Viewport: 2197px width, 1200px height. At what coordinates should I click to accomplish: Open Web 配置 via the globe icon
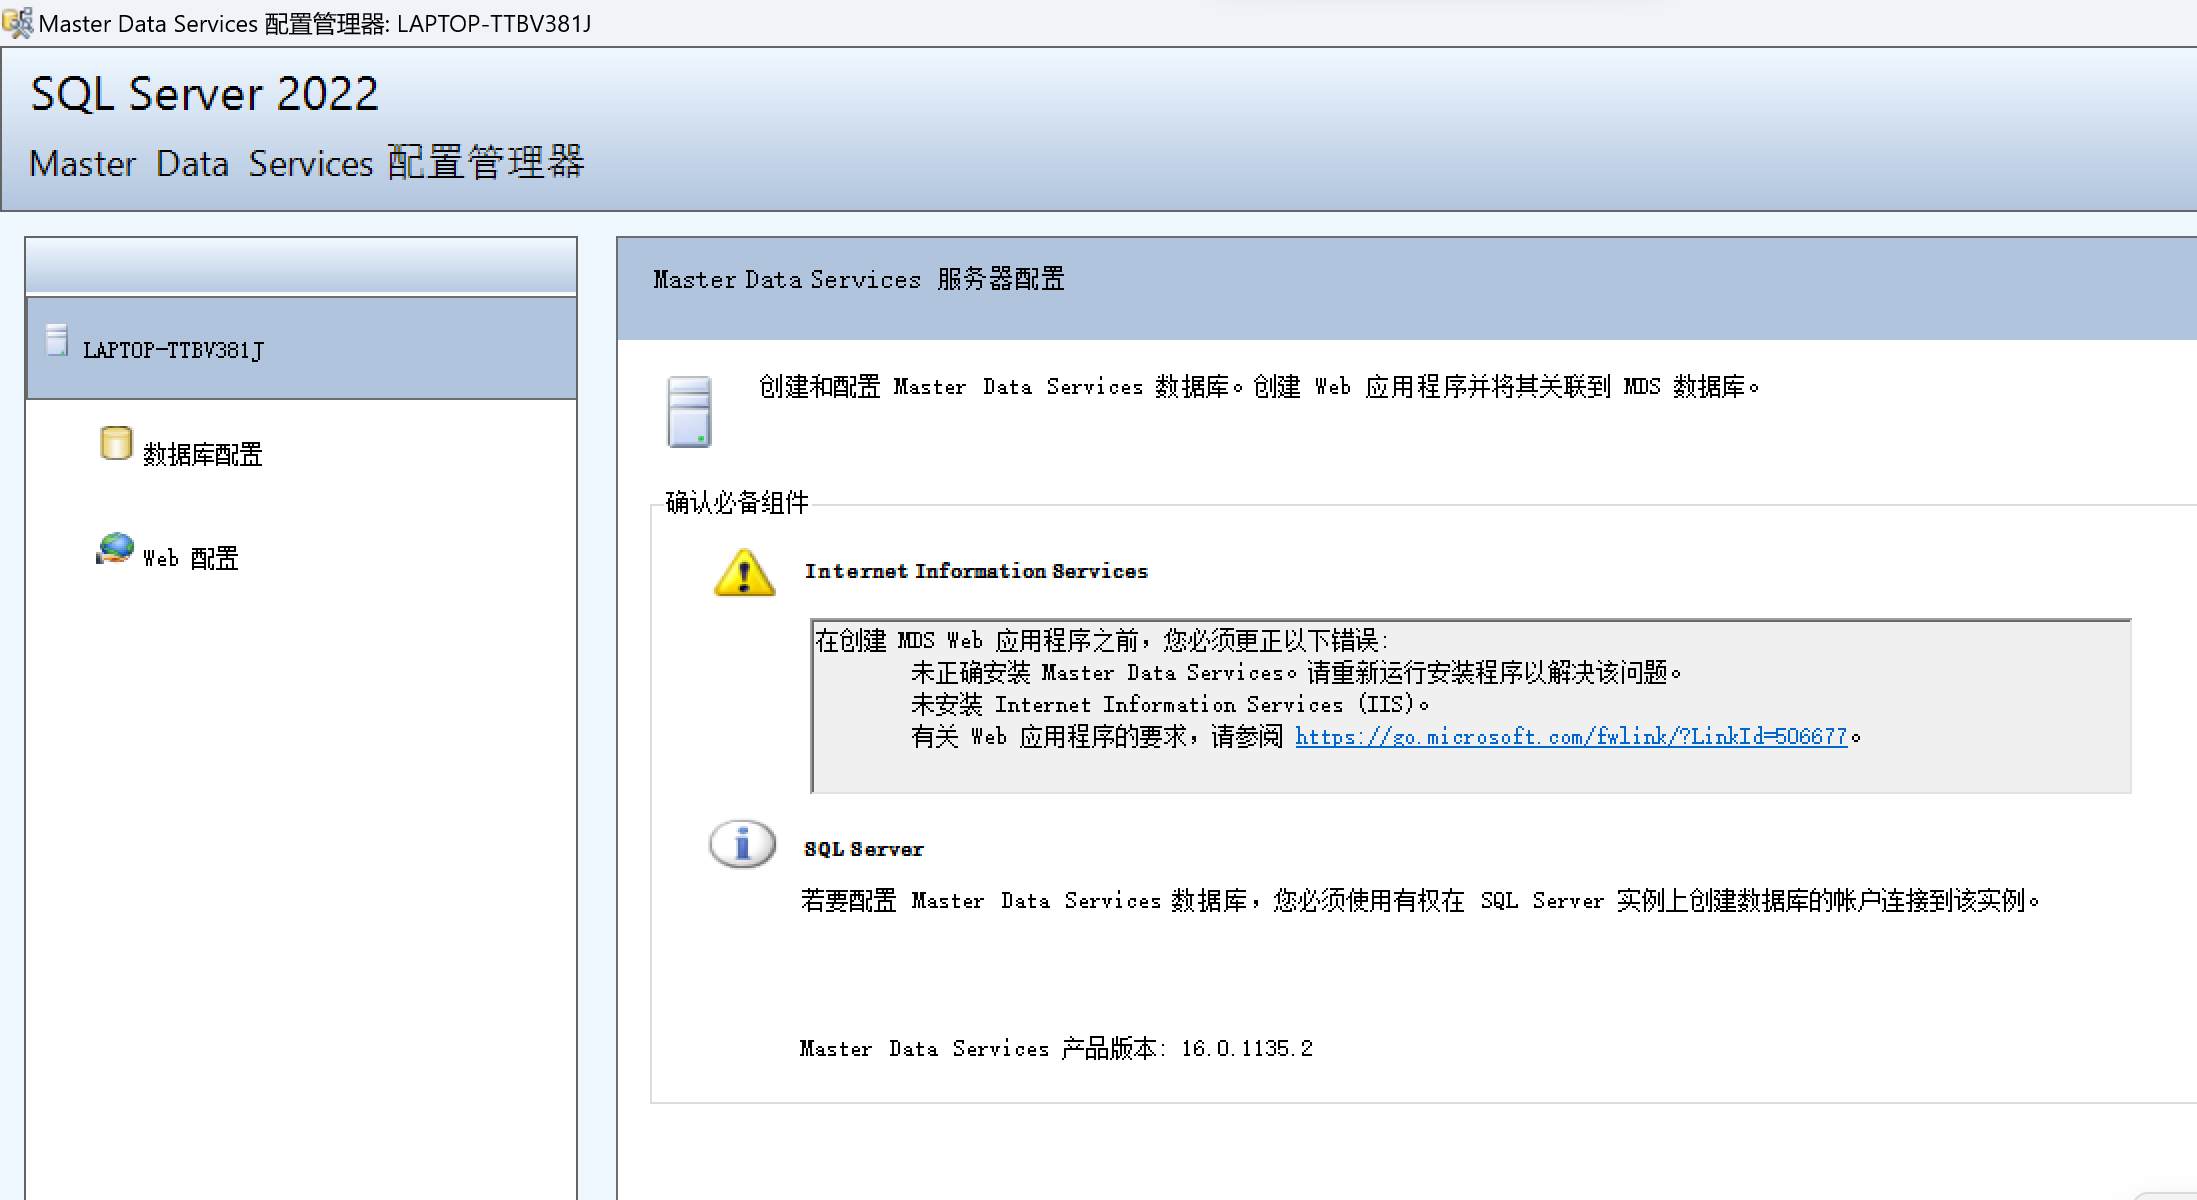tap(114, 548)
